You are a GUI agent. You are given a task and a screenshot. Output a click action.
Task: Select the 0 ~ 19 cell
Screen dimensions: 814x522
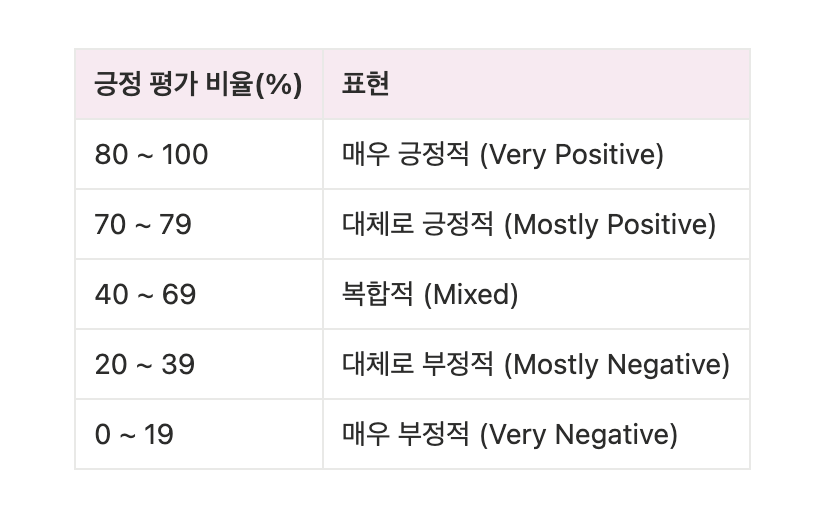(199, 434)
